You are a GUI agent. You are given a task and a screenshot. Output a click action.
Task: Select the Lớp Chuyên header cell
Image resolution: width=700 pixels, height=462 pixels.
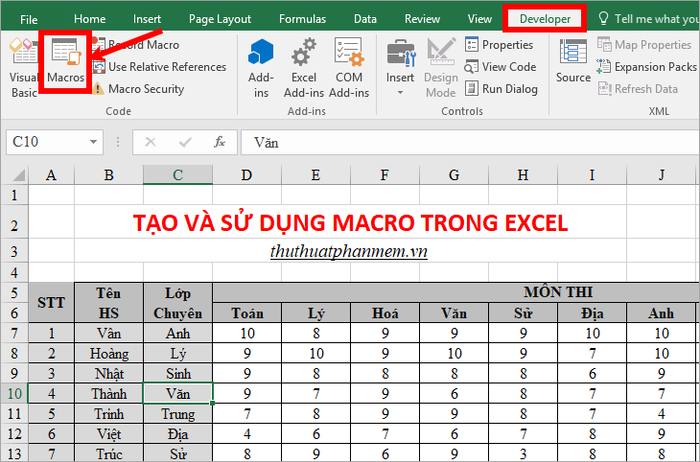178,302
